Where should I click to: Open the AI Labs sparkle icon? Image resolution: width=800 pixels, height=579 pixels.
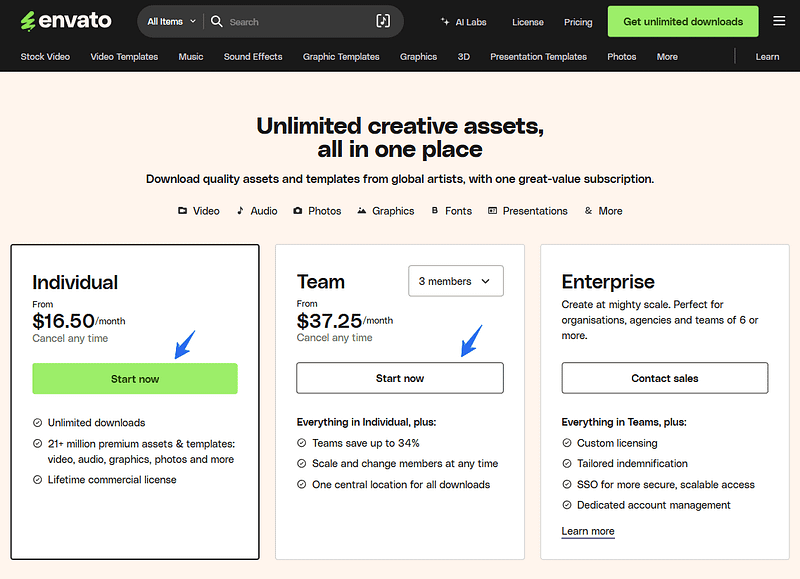click(443, 21)
